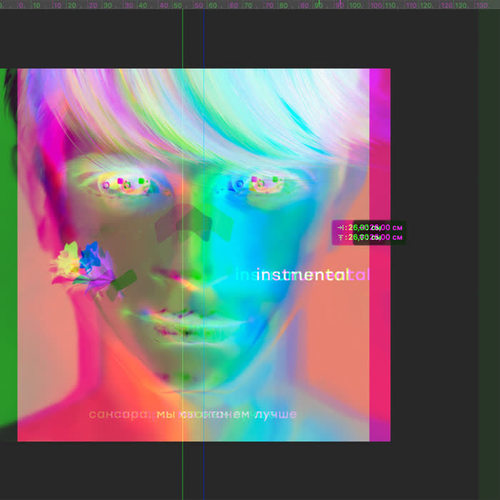This screenshot has height=500, width=500.
Task: Click the green bandage shape on nose
Action: point(194,223)
